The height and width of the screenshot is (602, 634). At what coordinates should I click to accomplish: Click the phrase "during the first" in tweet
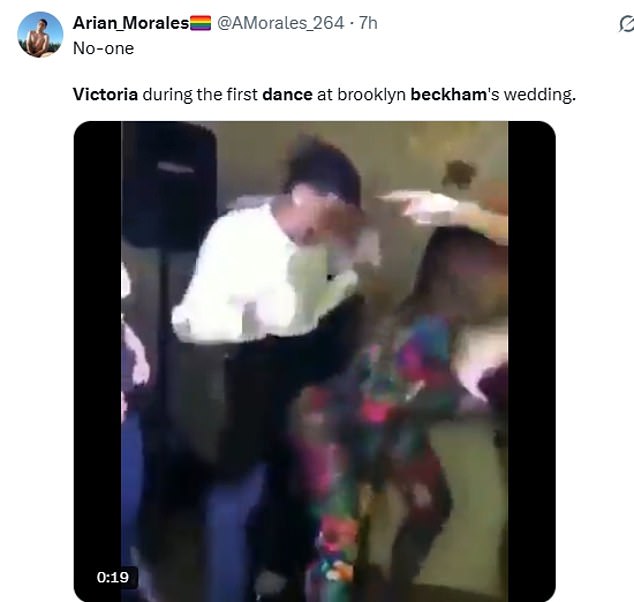coord(200,96)
